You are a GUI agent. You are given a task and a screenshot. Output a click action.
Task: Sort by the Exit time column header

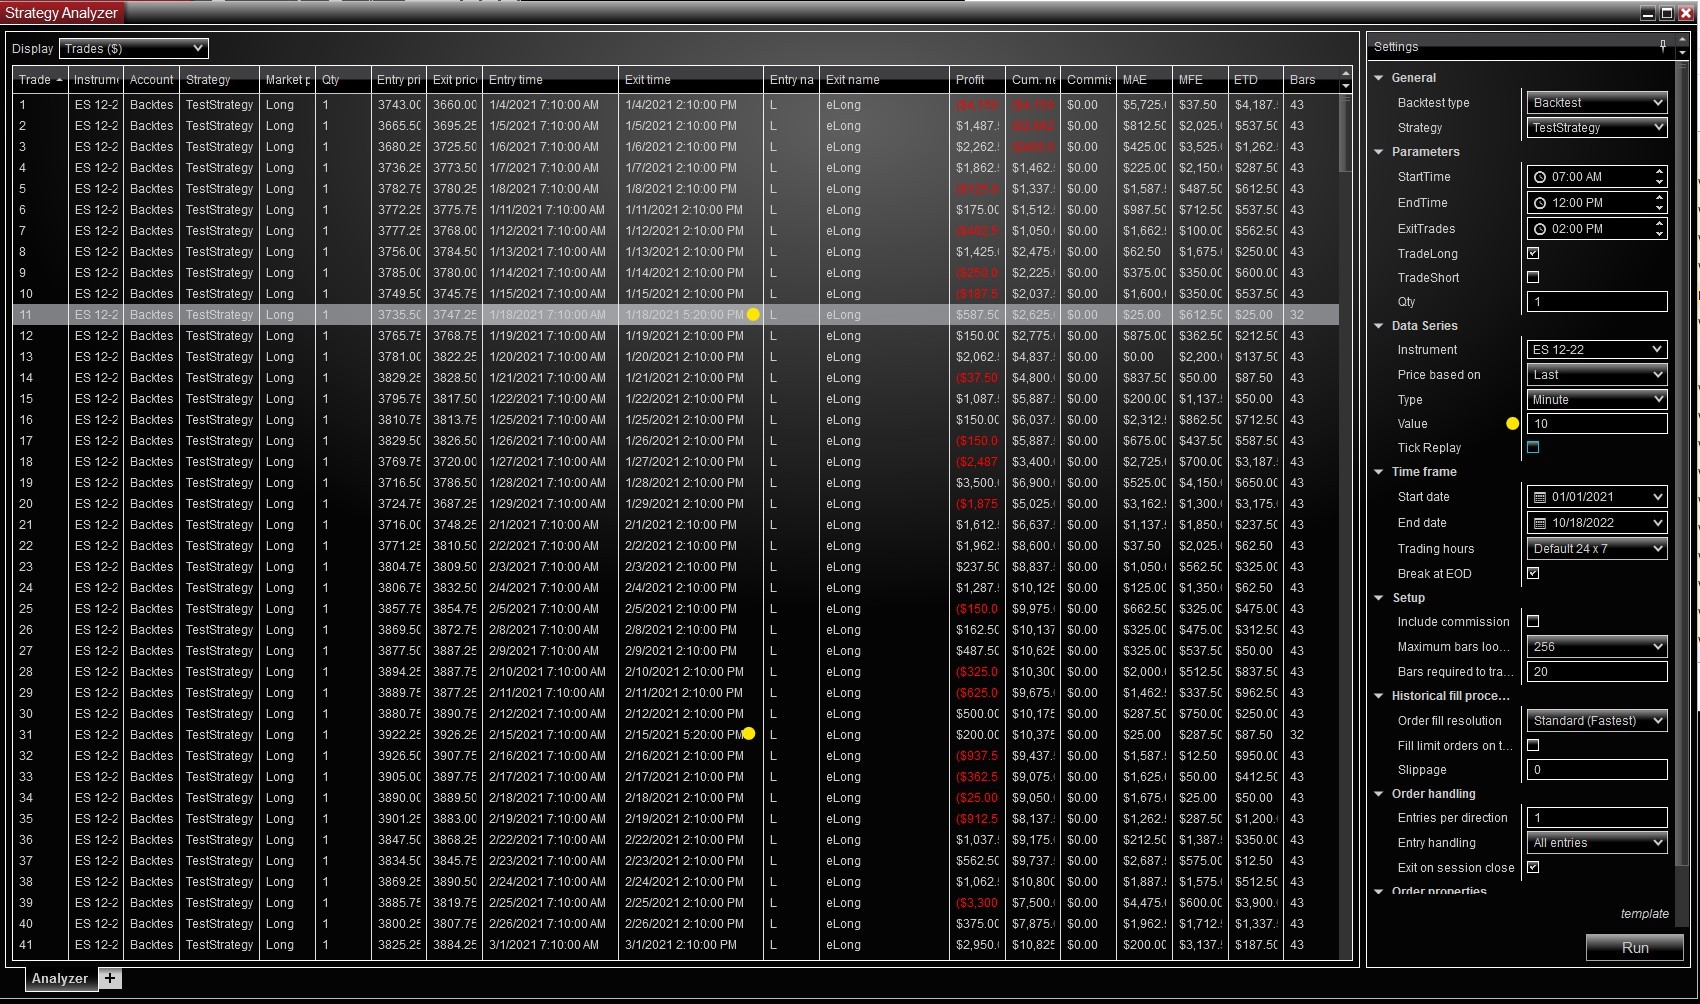tap(690, 80)
